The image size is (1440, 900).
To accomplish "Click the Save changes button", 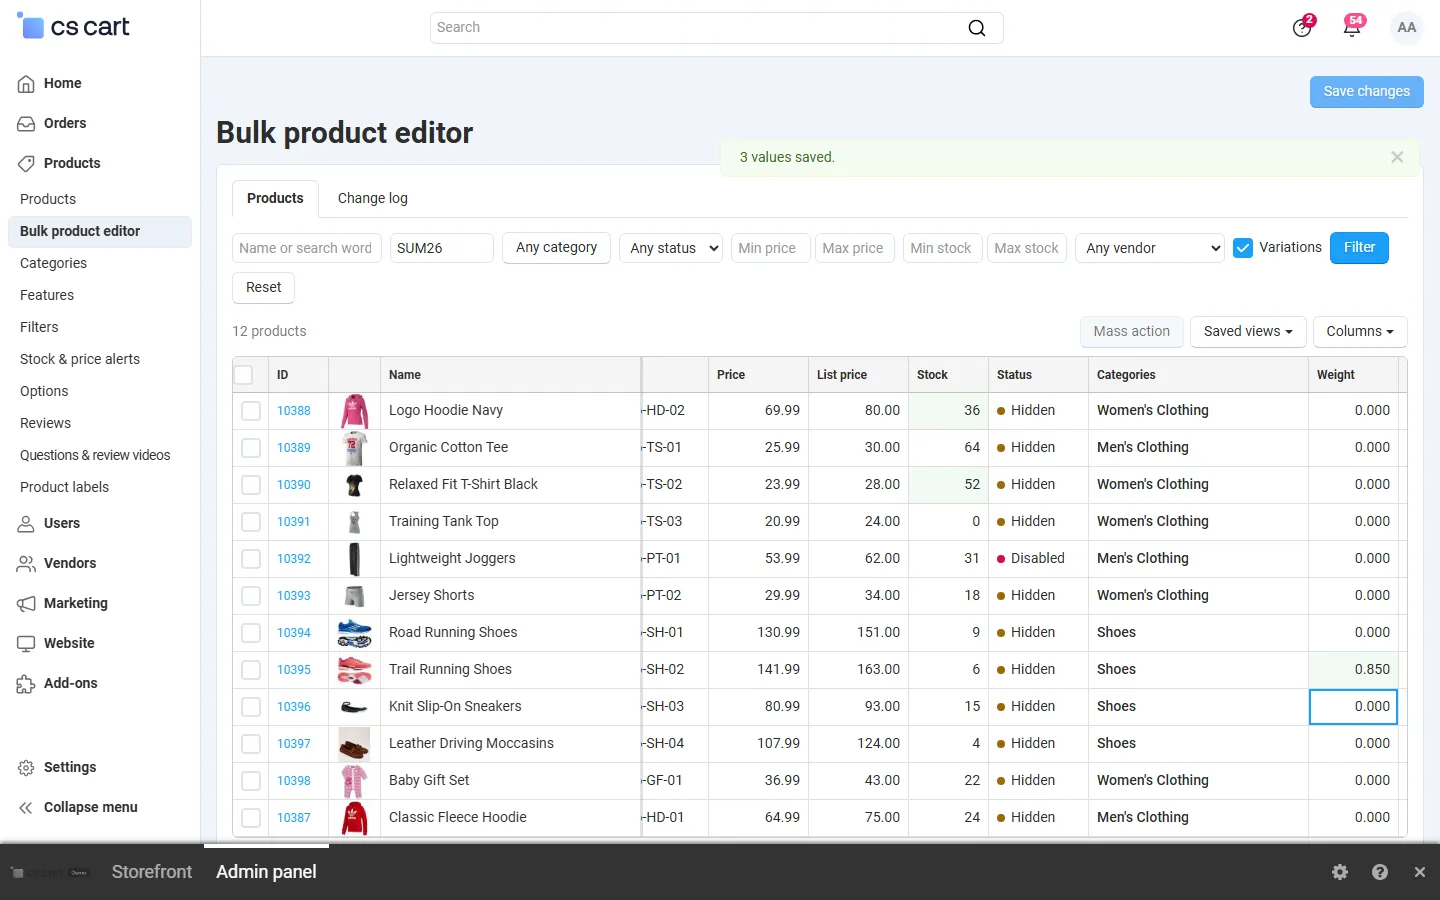I will point(1367,91).
